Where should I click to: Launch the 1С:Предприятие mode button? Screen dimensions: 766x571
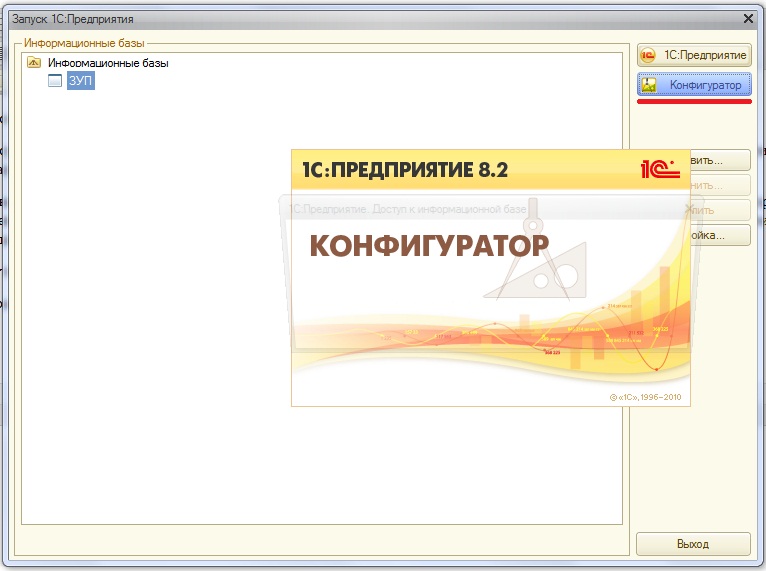click(694, 55)
